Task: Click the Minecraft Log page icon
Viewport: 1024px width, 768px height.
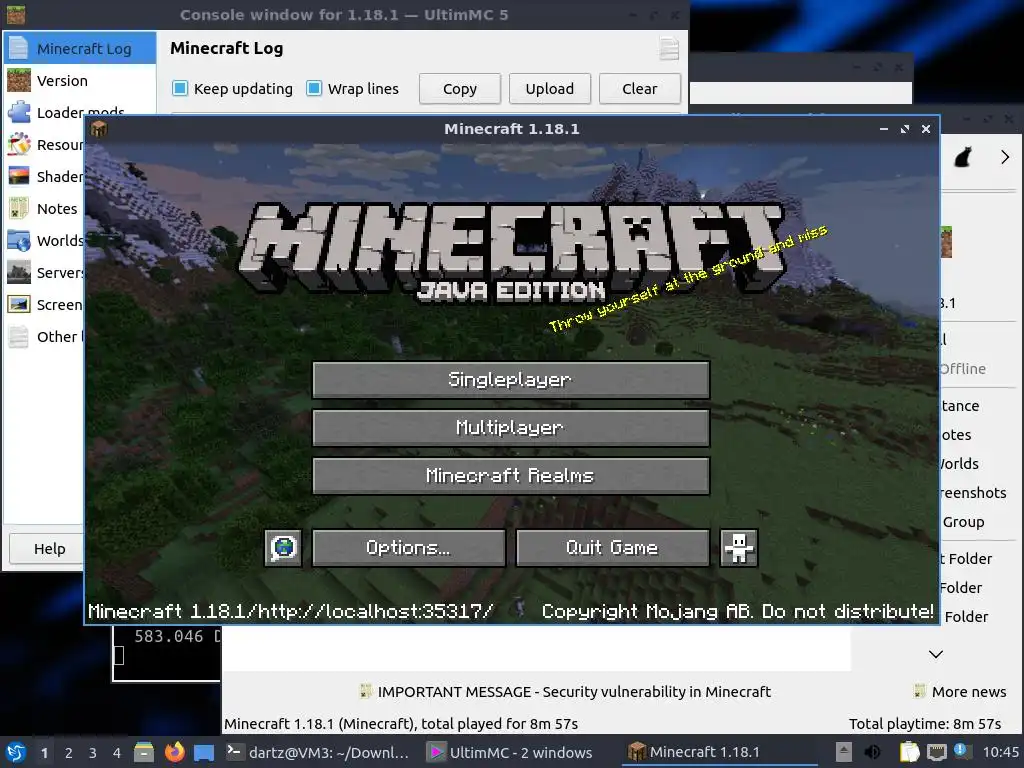Action: click(19, 48)
